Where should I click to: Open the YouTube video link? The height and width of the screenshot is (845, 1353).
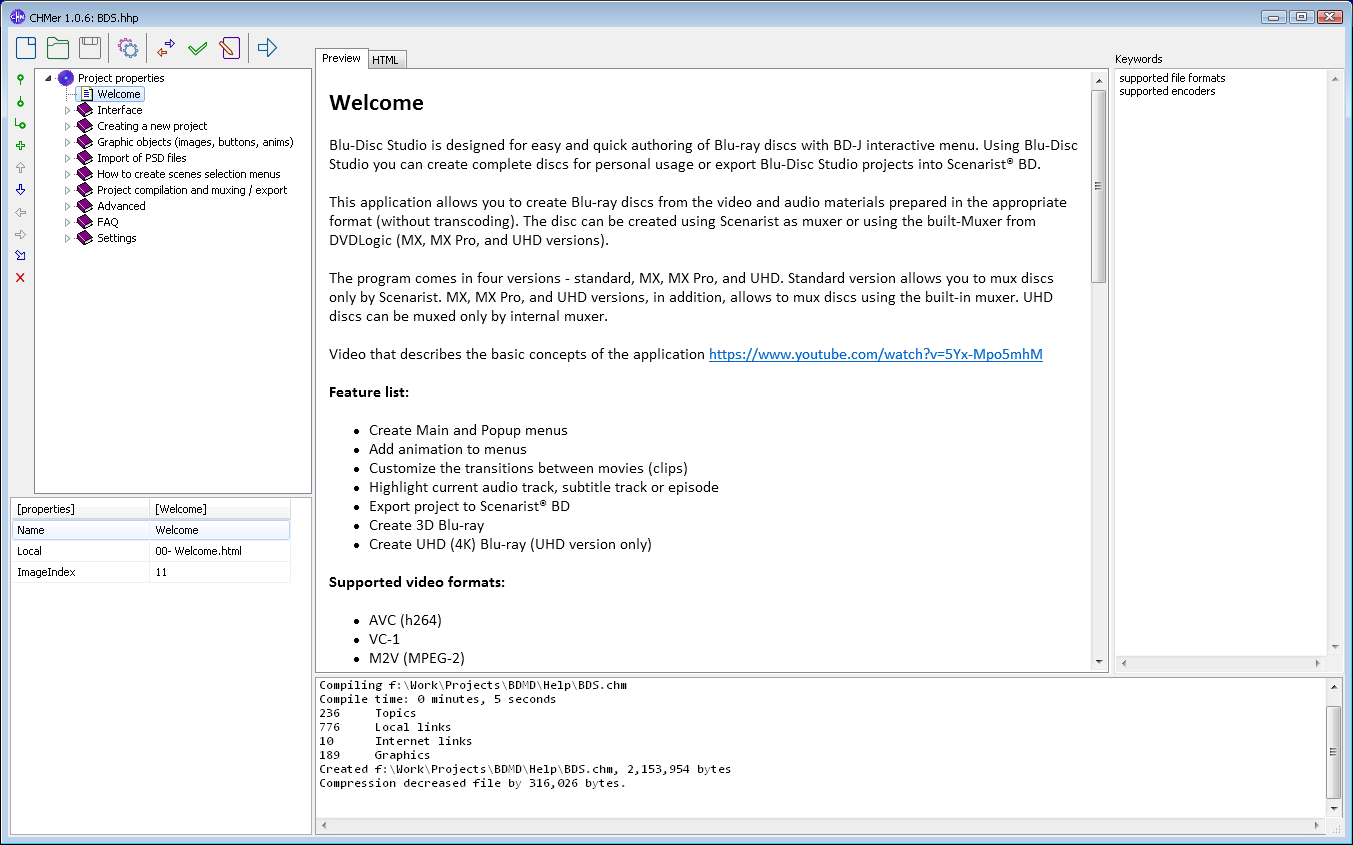(876, 354)
